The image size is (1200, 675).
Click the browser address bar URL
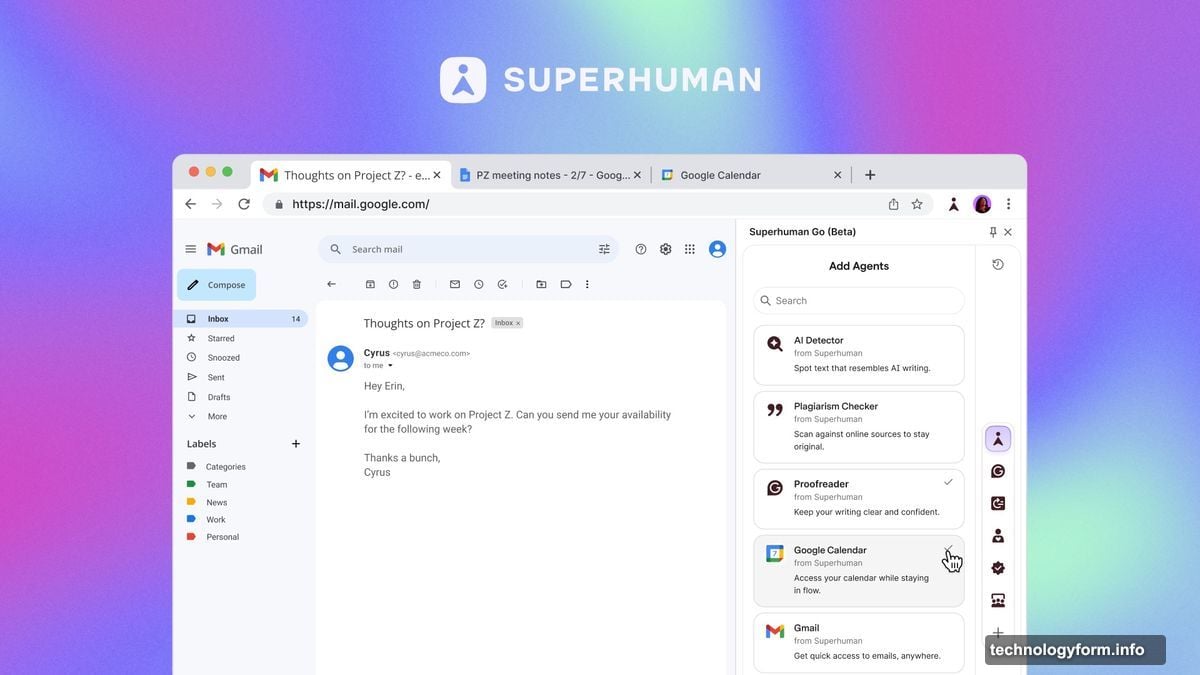[361, 204]
